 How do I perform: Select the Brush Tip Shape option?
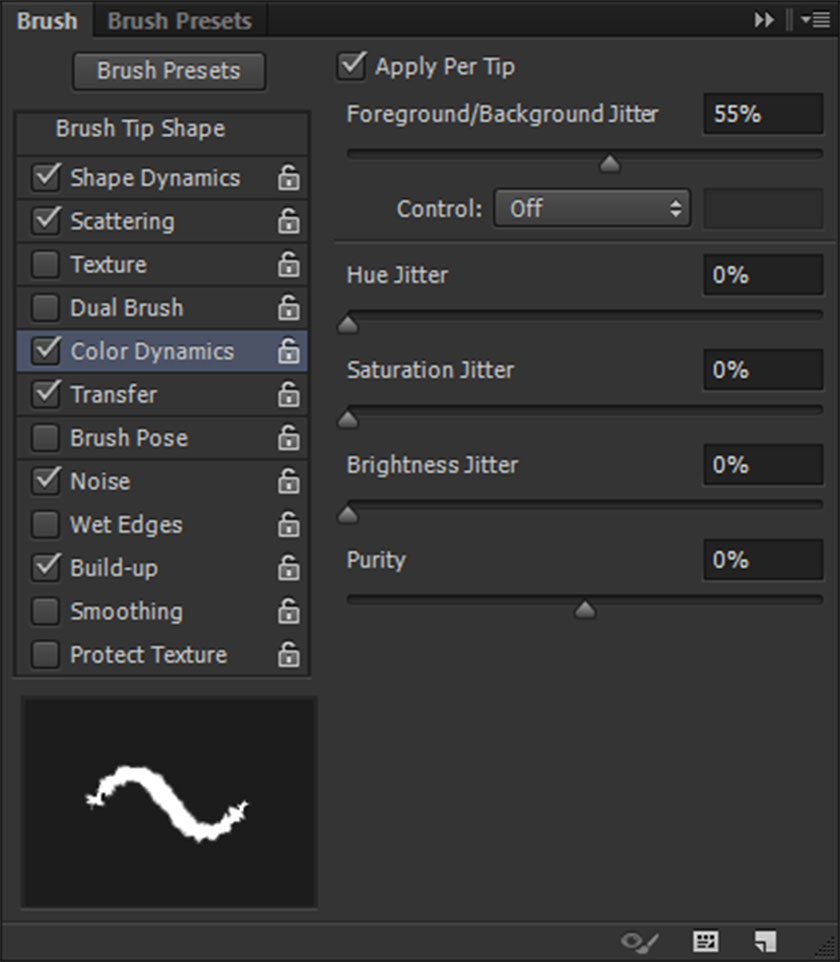(x=140, y=129)
